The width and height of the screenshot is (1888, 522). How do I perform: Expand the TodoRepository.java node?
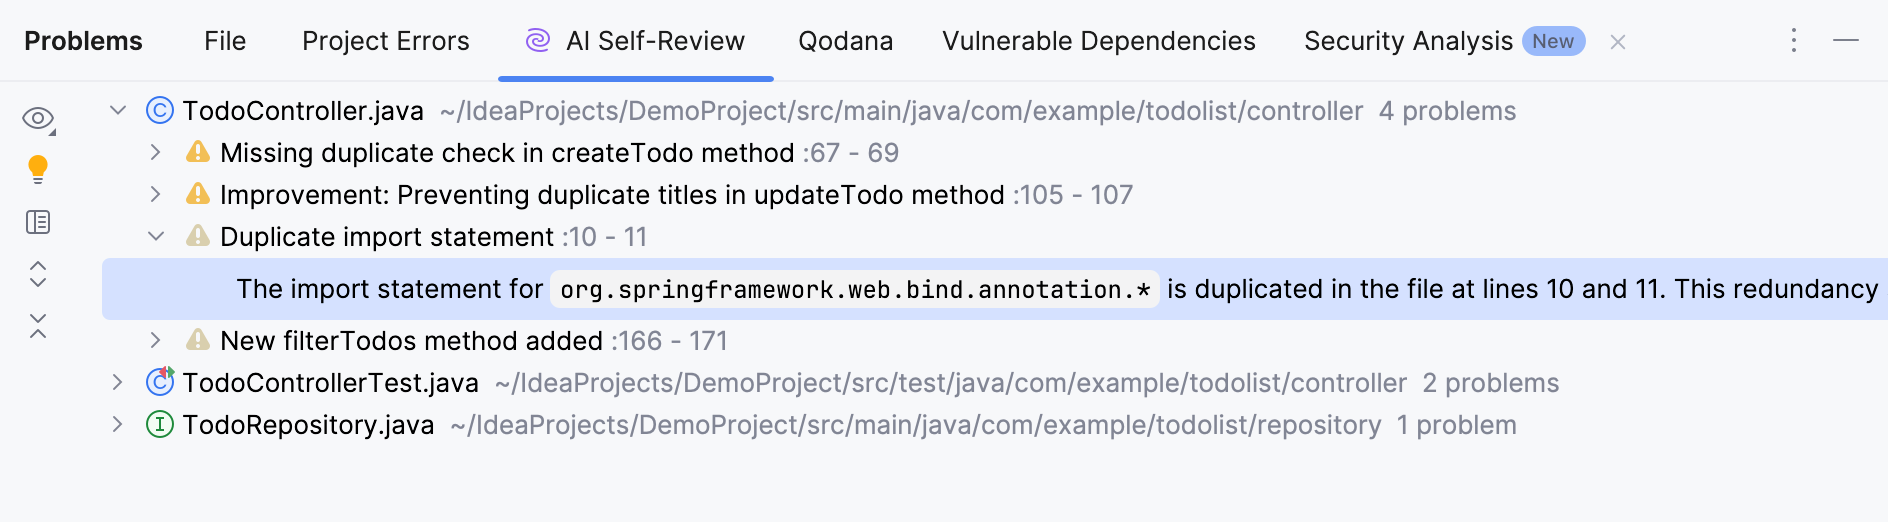click(118, 425)
